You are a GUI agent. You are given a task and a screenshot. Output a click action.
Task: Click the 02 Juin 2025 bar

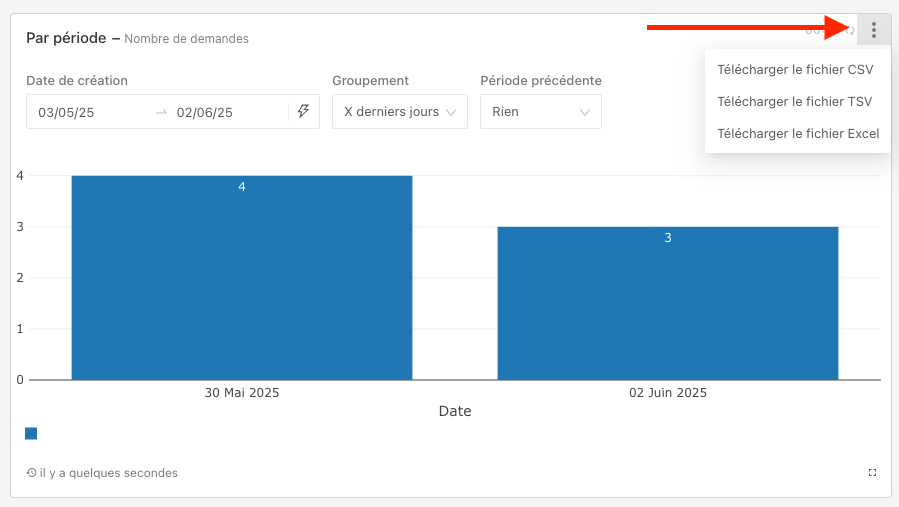pyautogui.click(x=667, y=305)
